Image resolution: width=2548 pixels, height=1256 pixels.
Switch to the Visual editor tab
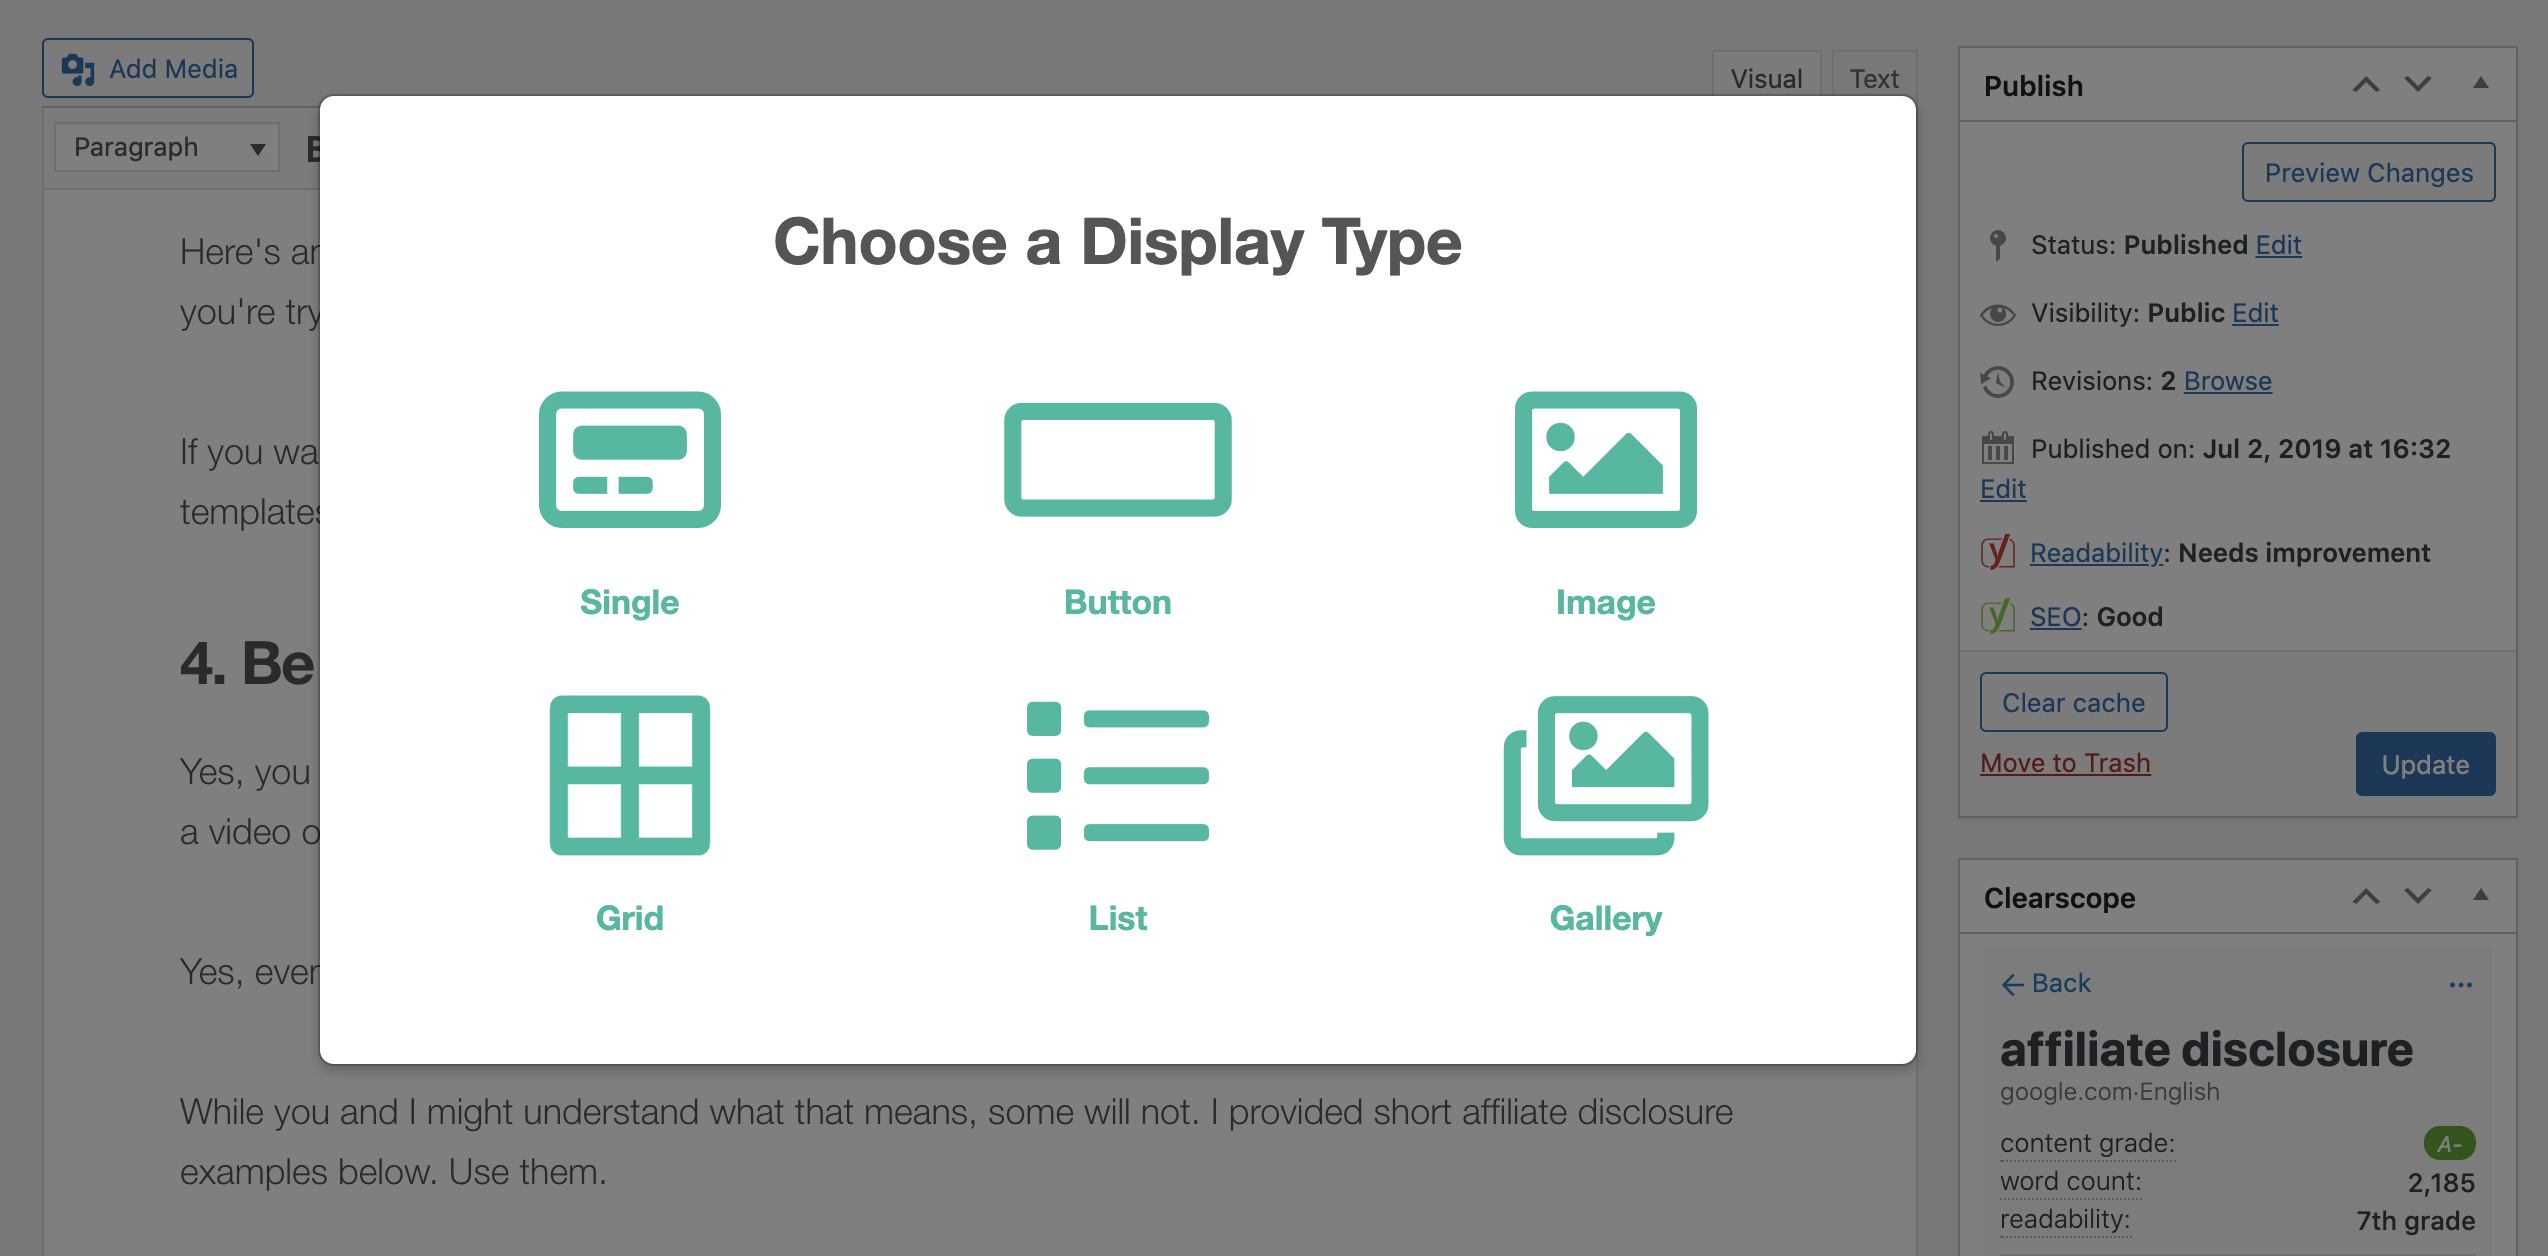1766,78
